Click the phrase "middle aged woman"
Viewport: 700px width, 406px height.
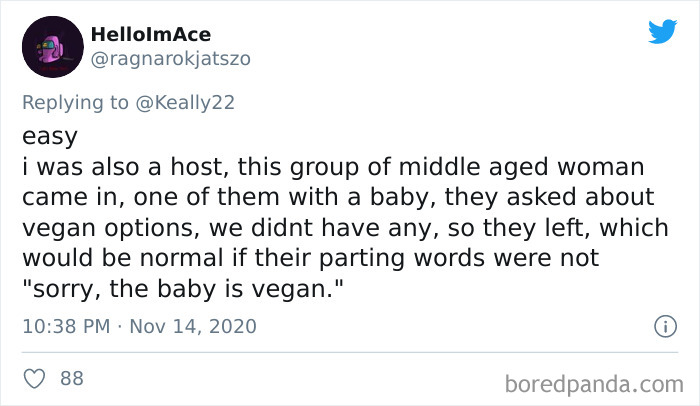[x=521, y=167]
